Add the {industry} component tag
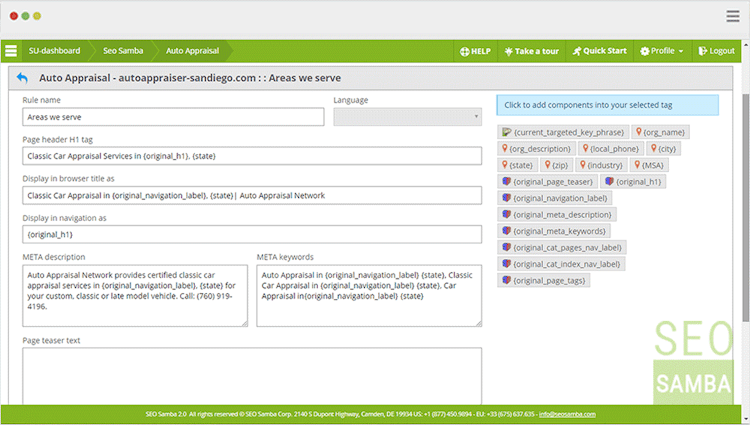 pyautogui.click(x=601, y=165)
